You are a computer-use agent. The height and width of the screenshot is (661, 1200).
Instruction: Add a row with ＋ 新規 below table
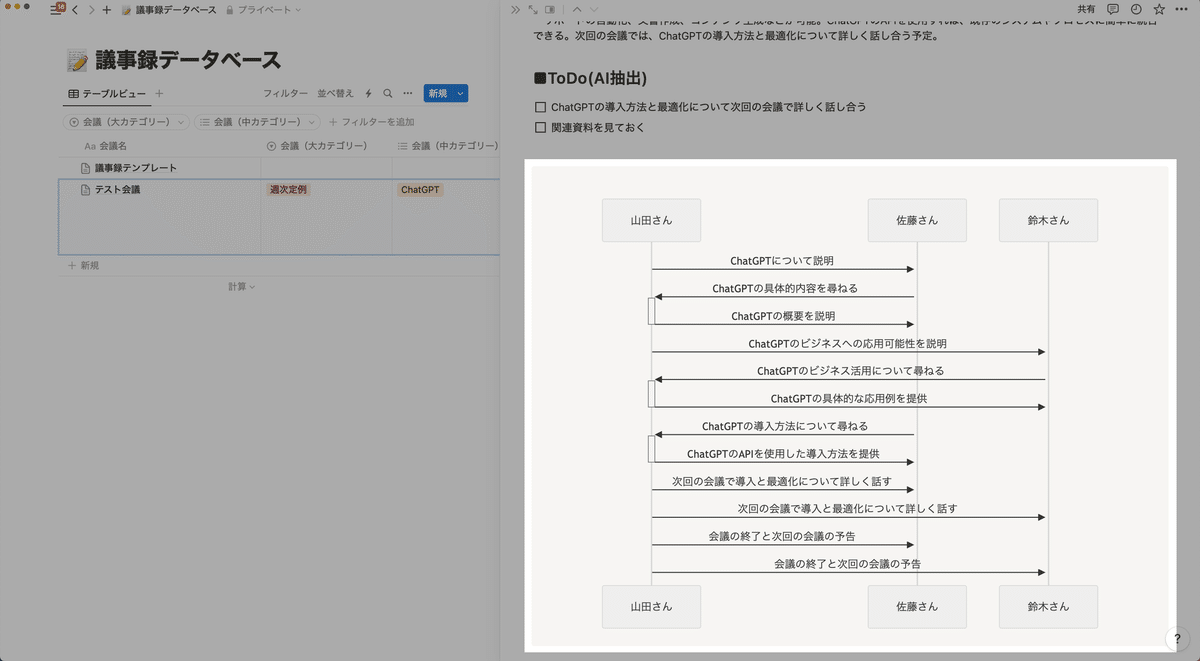83,266
